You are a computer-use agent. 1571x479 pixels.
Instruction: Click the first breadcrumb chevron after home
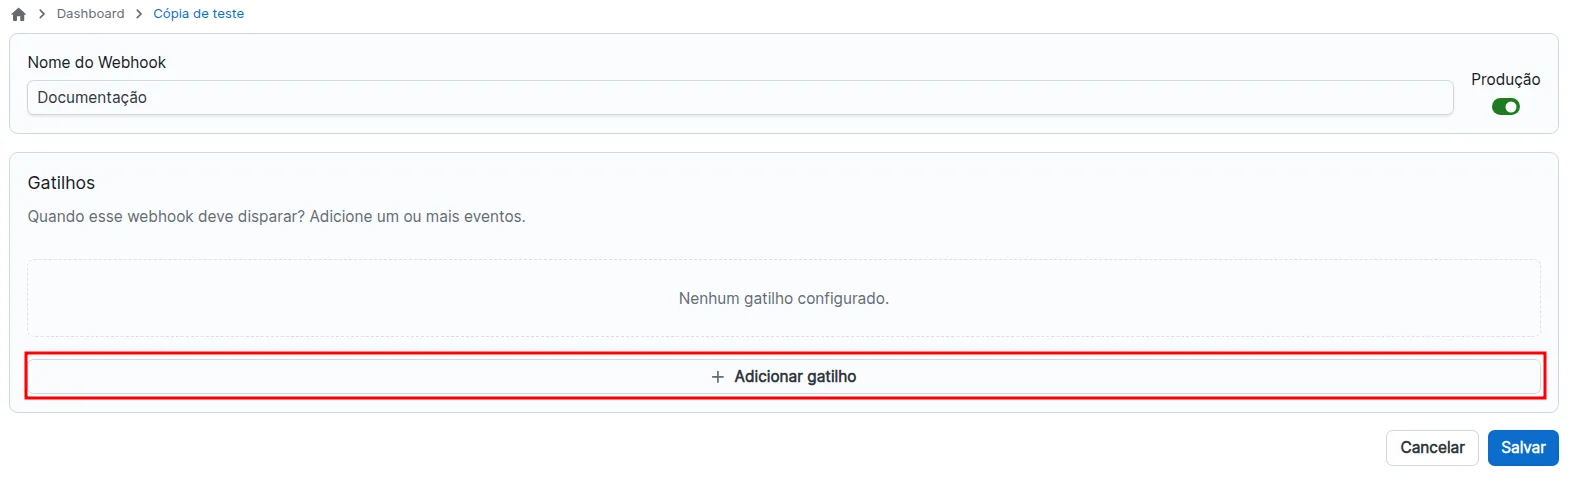click(x=42, y=14)
